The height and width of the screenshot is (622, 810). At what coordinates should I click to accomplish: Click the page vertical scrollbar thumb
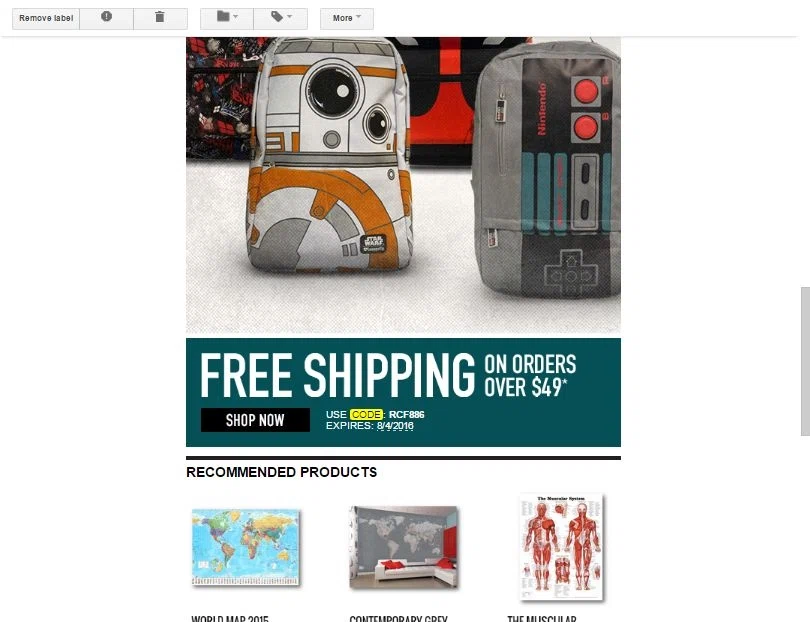click(x=805, y=362)
